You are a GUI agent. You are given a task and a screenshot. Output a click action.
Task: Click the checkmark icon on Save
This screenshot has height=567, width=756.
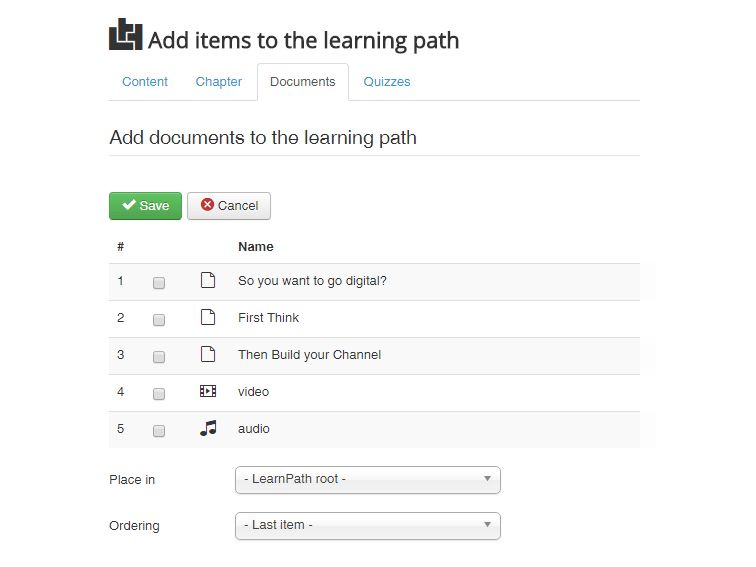[x=129, y=205]
